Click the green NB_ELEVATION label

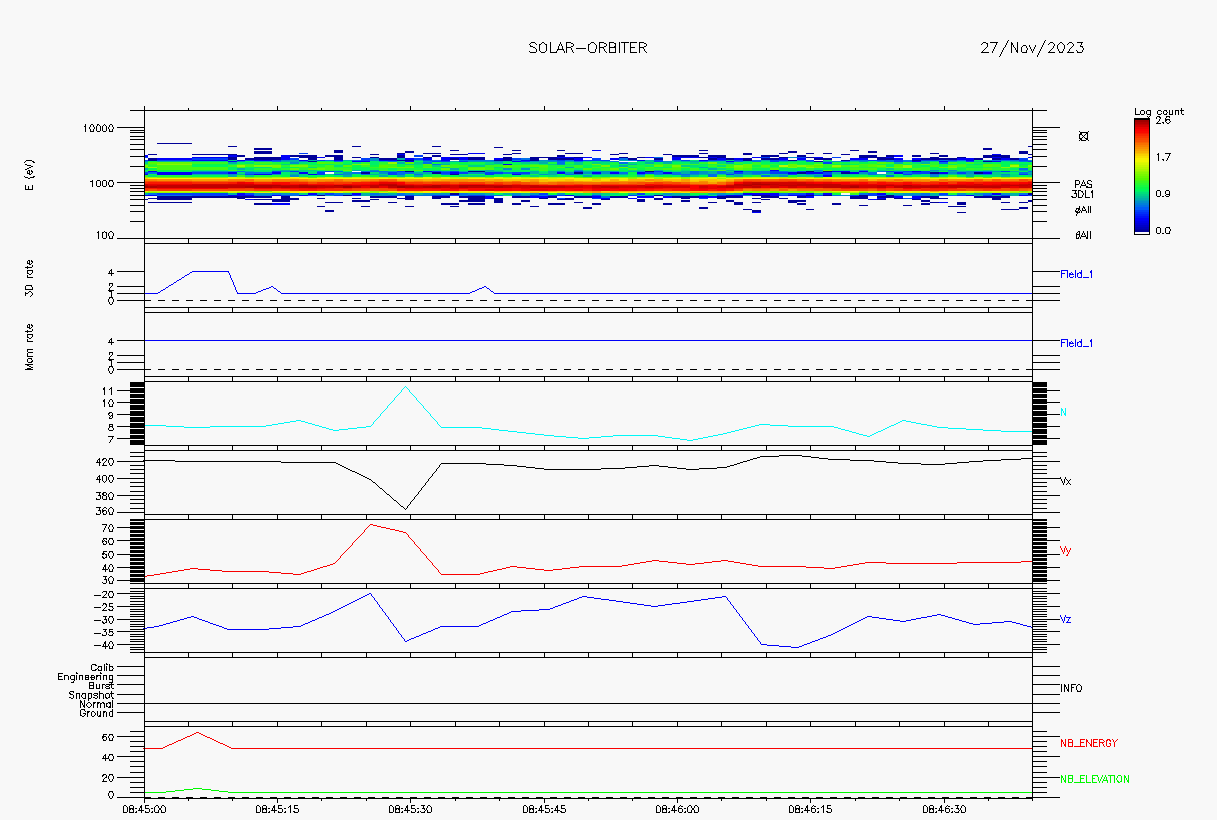(x=1095, y=779)
